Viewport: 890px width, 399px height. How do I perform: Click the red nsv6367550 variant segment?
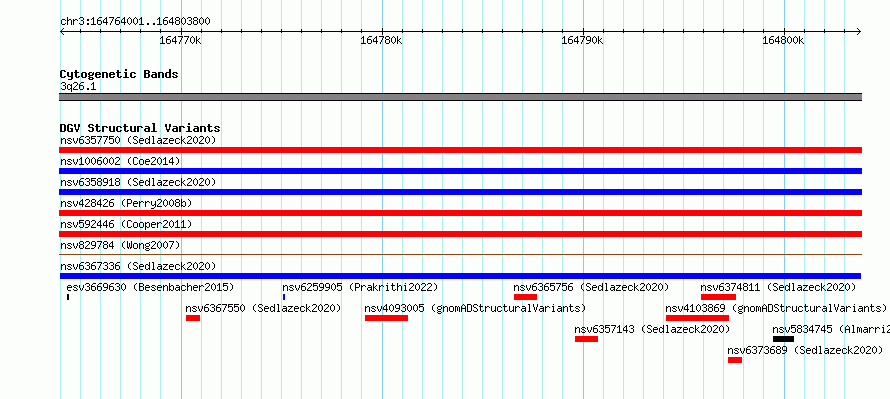point(193,318)
